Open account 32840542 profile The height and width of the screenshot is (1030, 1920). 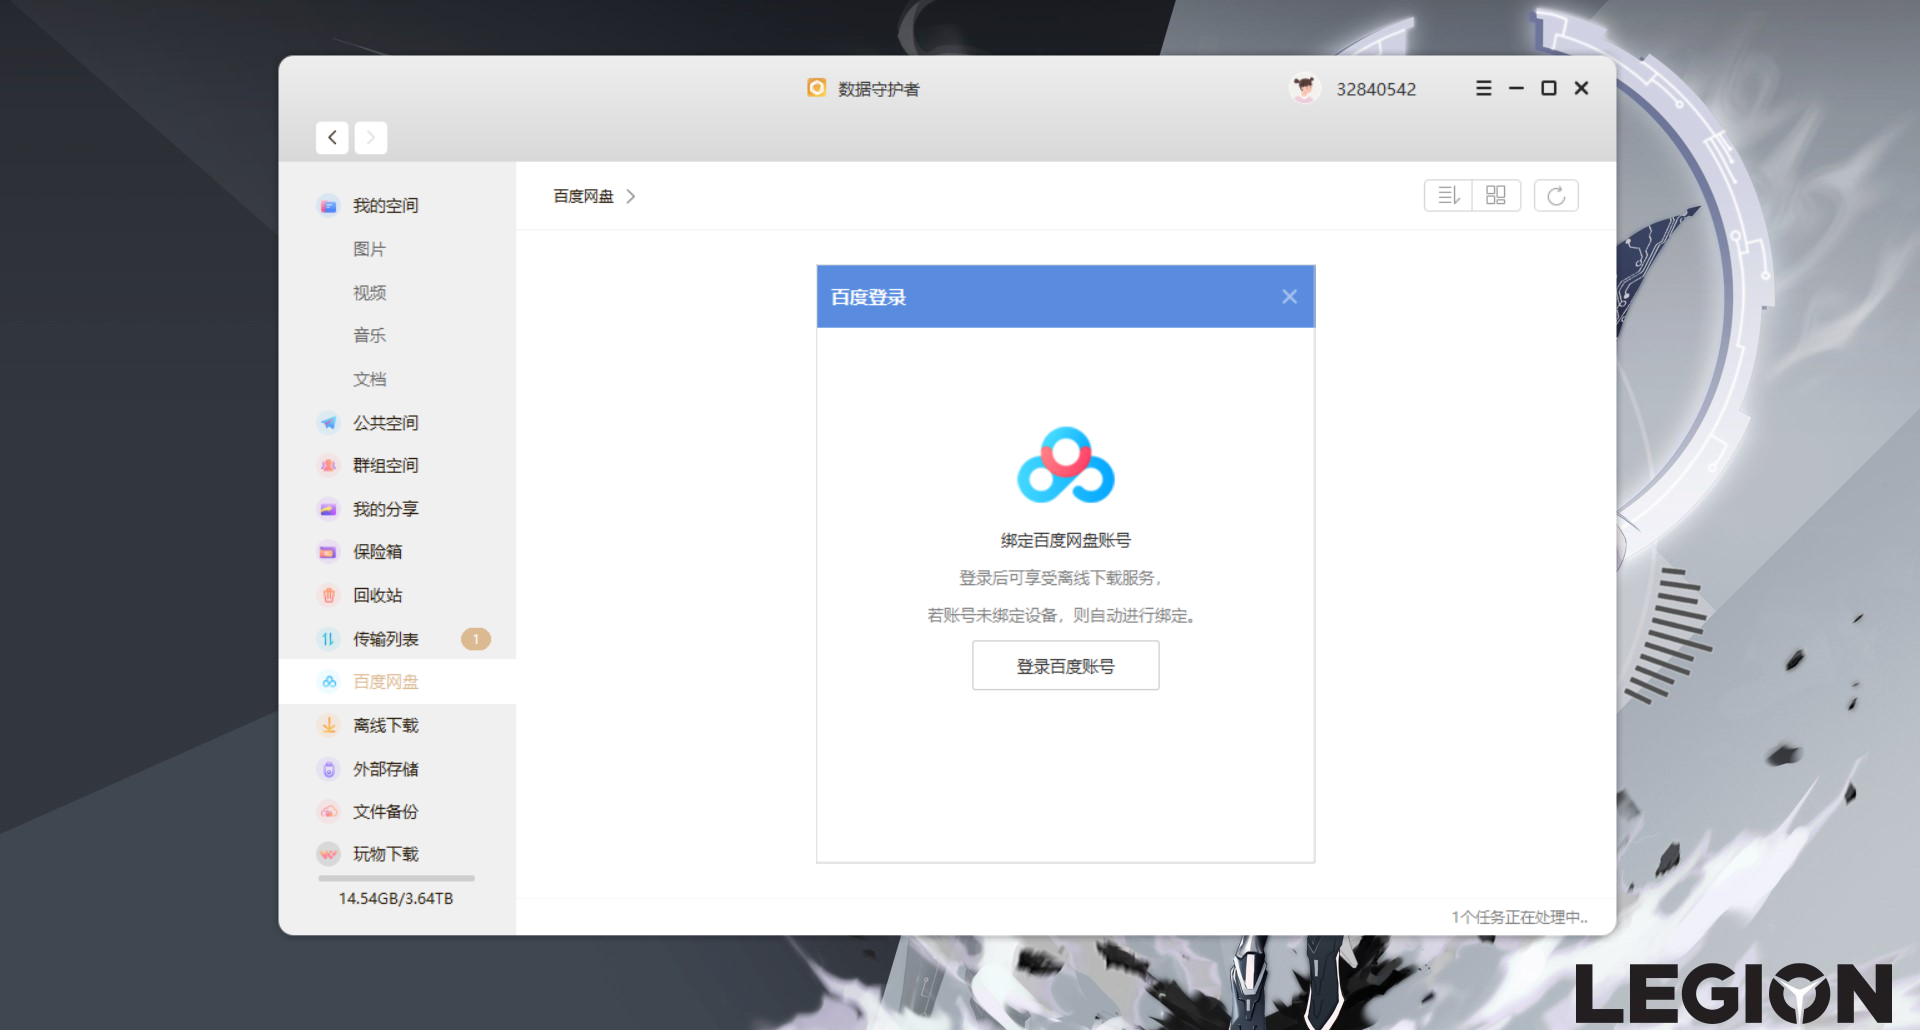point(1376,90)
